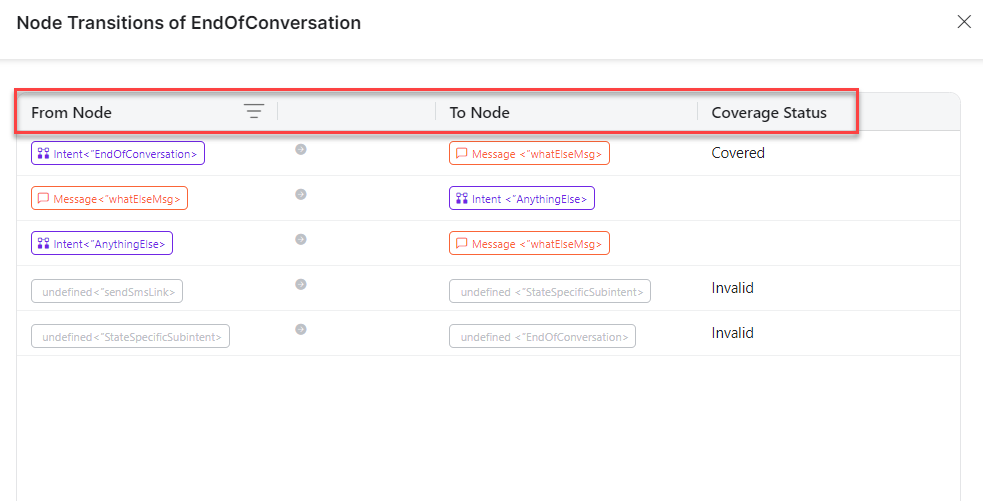Sort by the To Node column header
This screenshot has height=501, width=983.
pyautogui.click(x=479, y=112)
